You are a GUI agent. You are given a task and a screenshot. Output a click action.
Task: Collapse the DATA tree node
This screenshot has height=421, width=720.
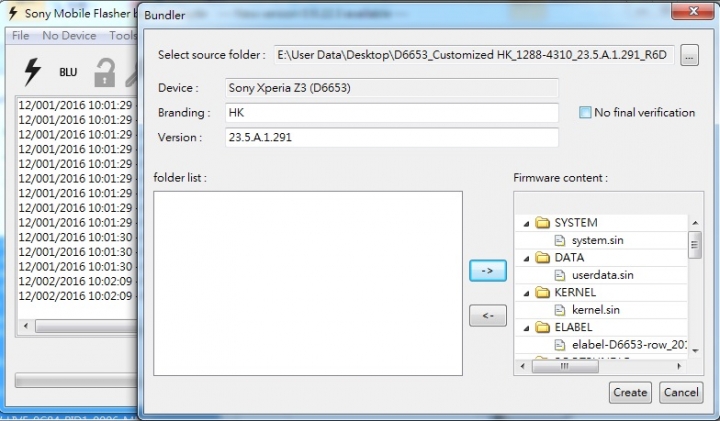[526, 258]
